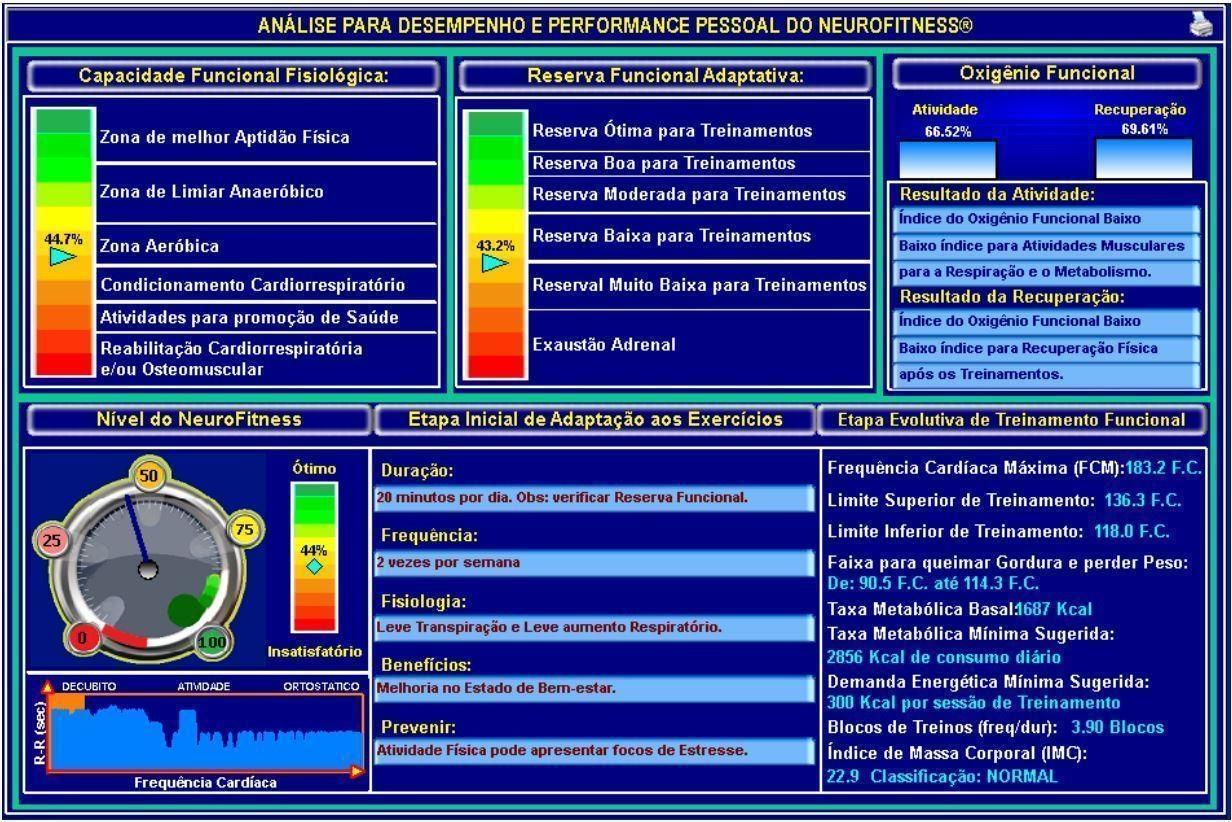Click the pink 25 badge on the gauge

click(54, 541)
